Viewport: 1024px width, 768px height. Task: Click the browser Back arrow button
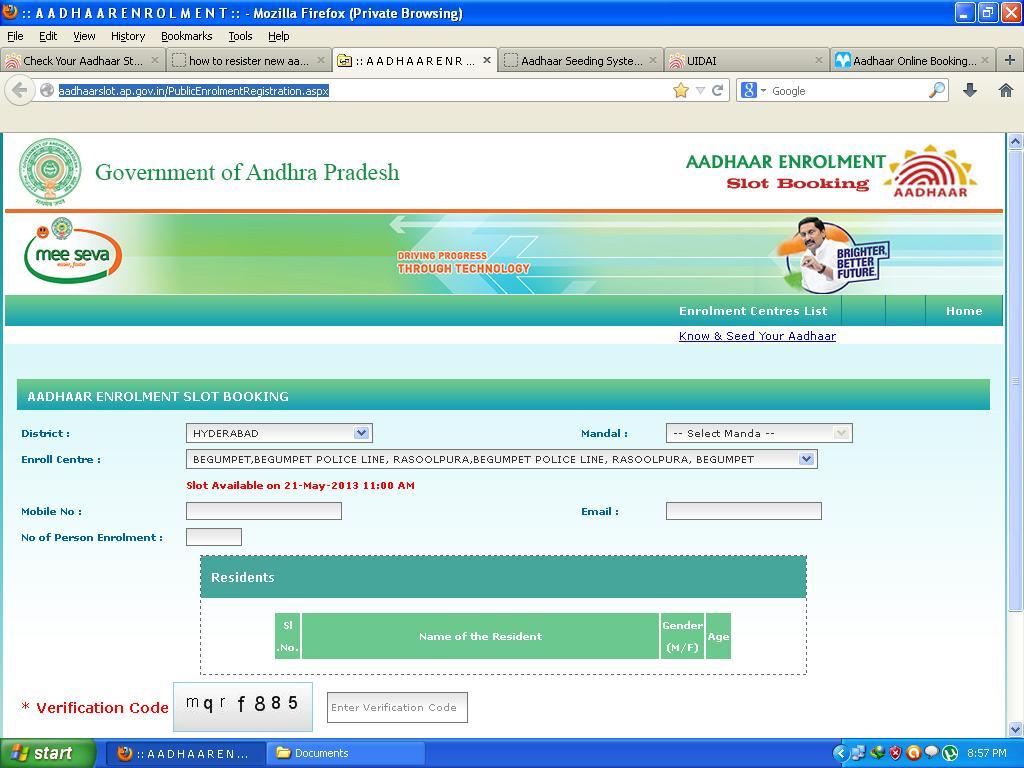click(20, 90)
